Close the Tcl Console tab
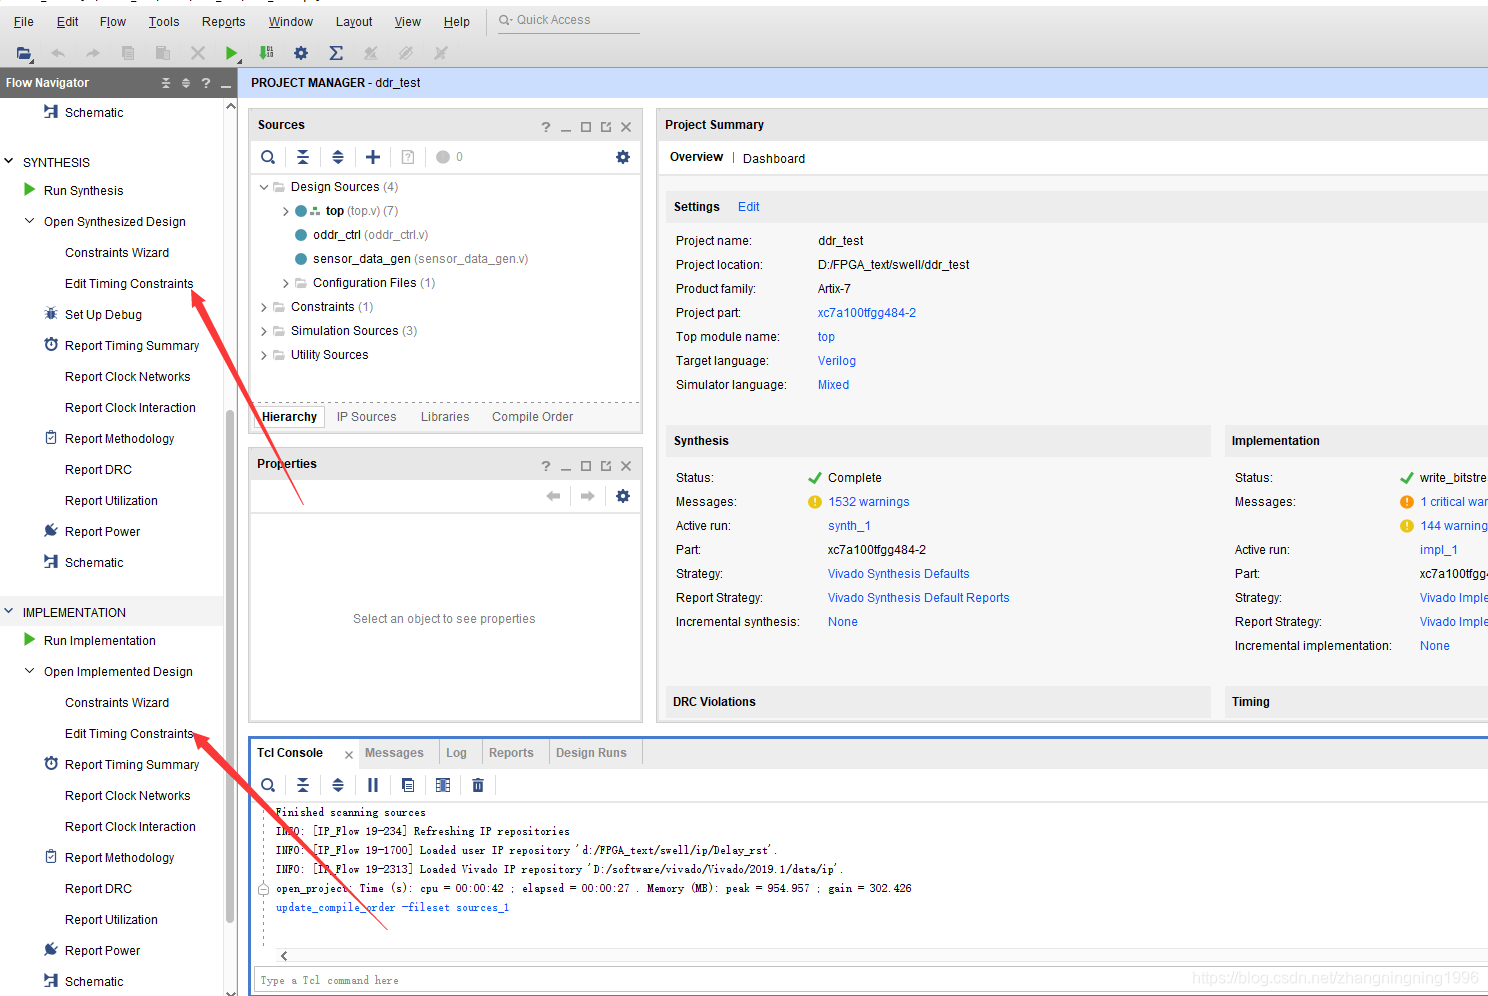Image resolution: width=1488 pixels, height=996 pixels. [349, 755]
